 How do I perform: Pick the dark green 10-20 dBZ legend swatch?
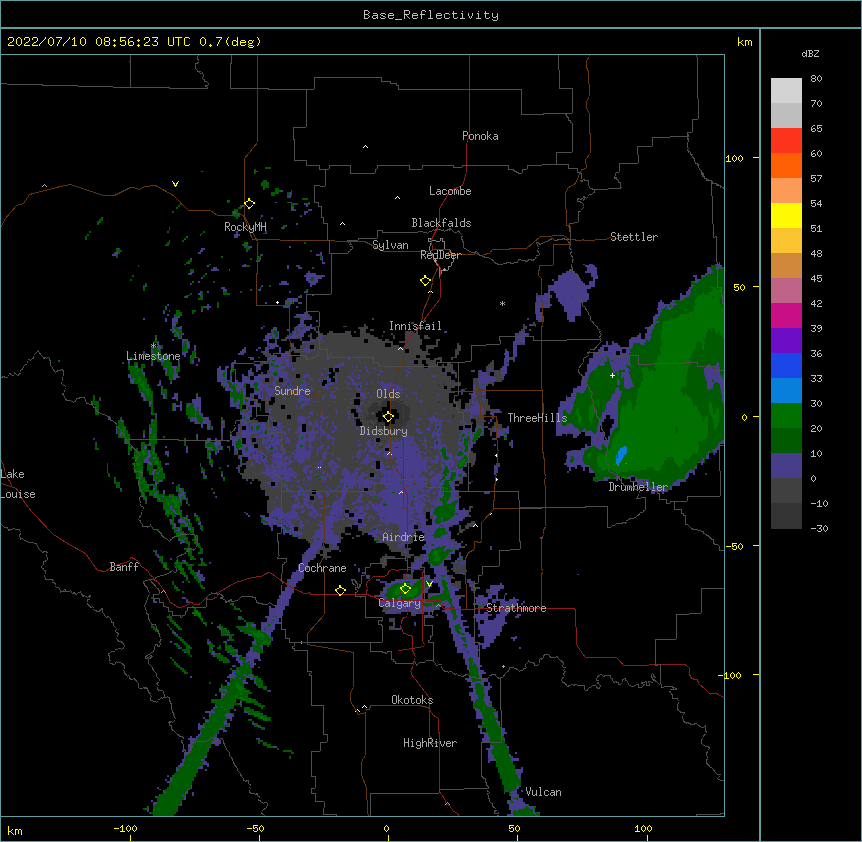pyautogui.click(x=786, y=441)
